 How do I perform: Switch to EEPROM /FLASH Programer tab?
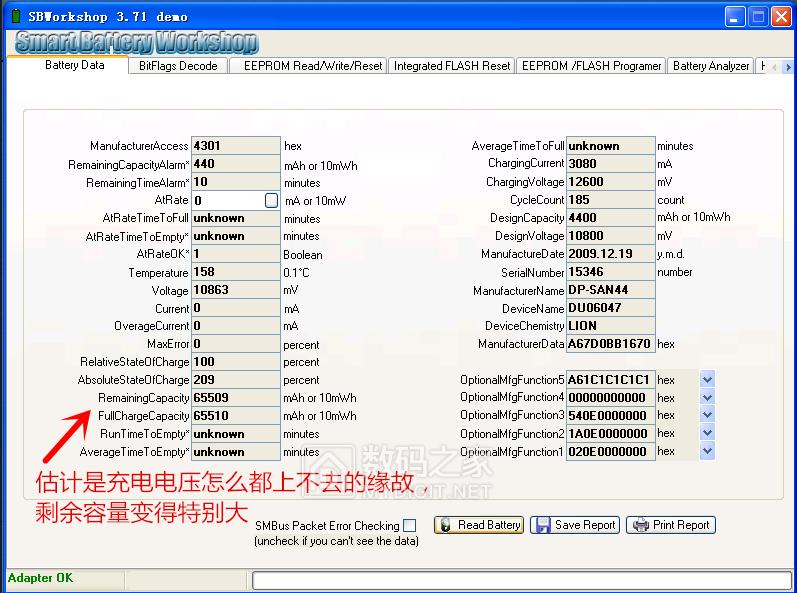pos(591,66)
